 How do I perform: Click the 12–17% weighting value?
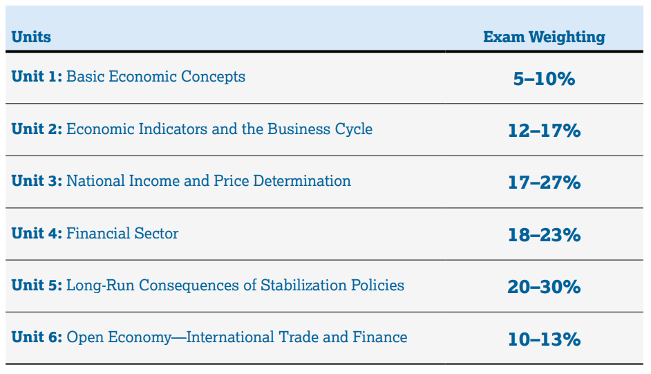tap(544, 131)
